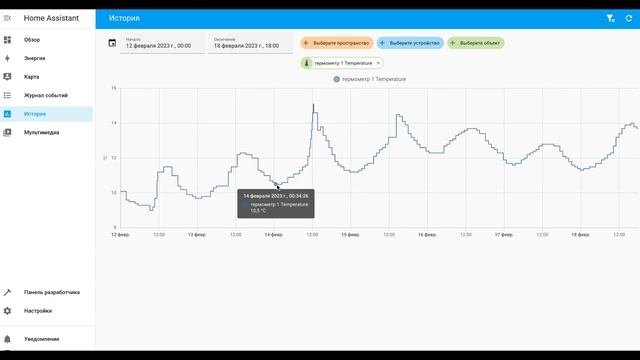Open the Обзор dashboard icon
The height and width of the screenshot is (360, 640).
point(7,40)
